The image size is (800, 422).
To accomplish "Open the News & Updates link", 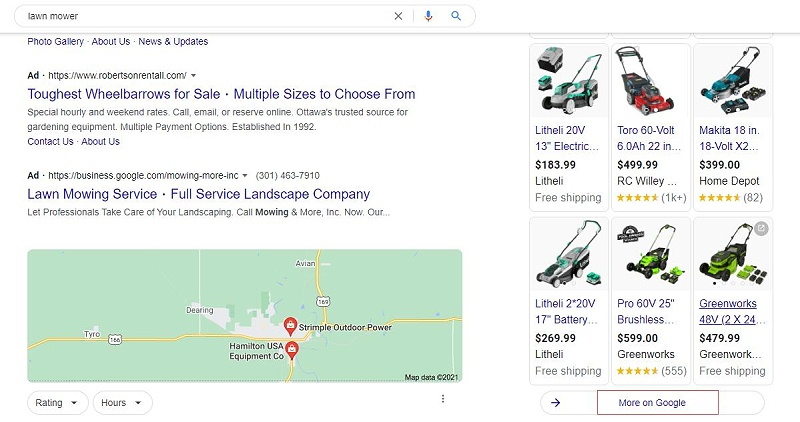I will coord(173,42).
